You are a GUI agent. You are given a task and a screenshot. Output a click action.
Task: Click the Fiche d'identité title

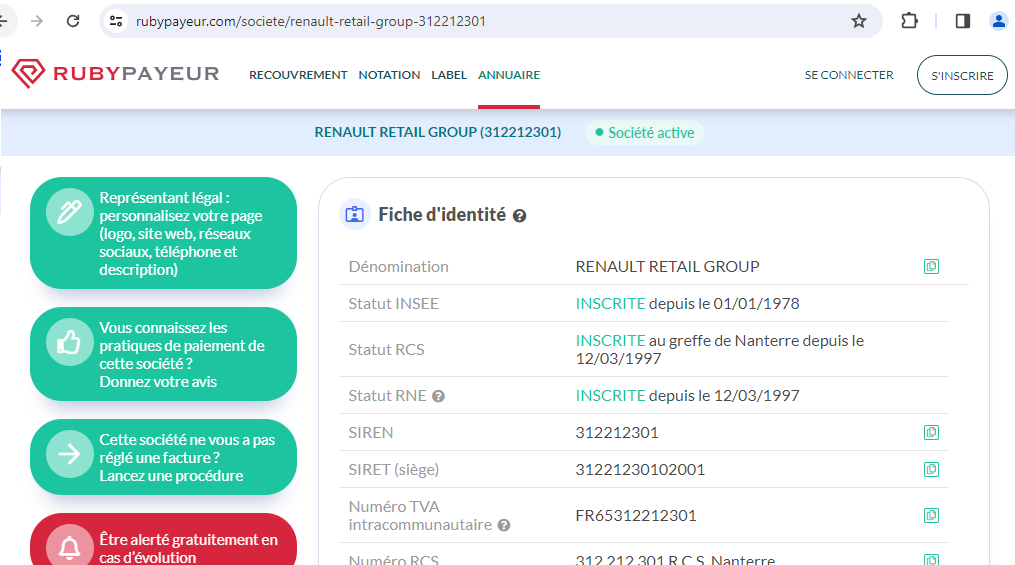click(x=442, y=214)
